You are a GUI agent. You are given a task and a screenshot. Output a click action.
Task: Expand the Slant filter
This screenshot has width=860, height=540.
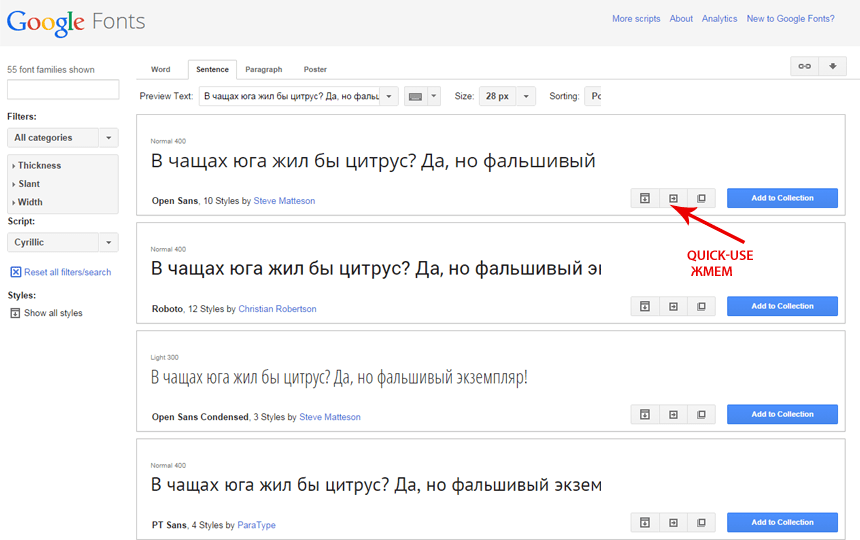[x=26, y=184]
